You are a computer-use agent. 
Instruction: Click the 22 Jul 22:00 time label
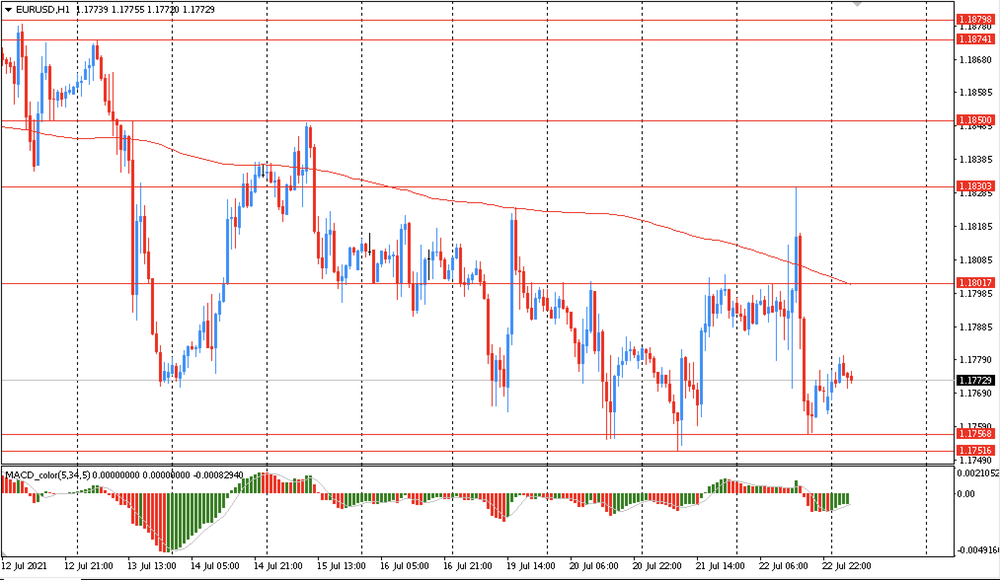pyautogui.click(x=846, y=566)
